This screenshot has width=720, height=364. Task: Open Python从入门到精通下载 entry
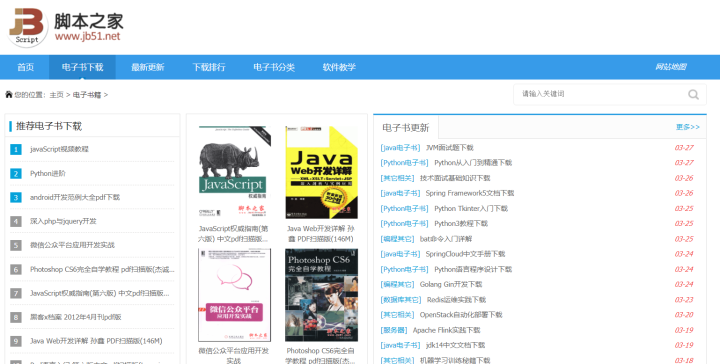point(473,163)
